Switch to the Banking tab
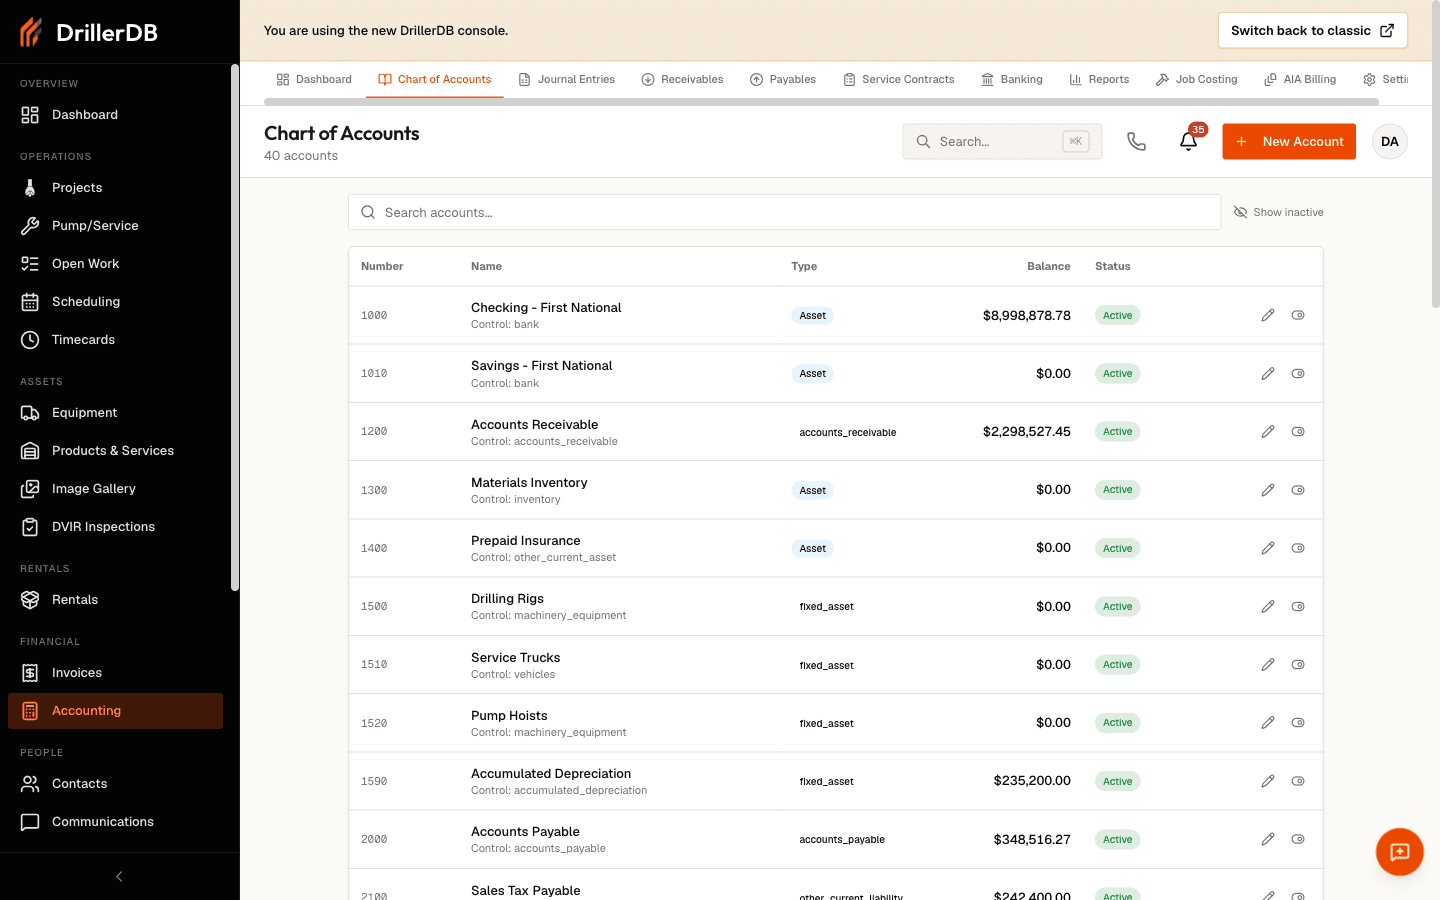This screenshot has height=900, width=1440. [1012, 79]
